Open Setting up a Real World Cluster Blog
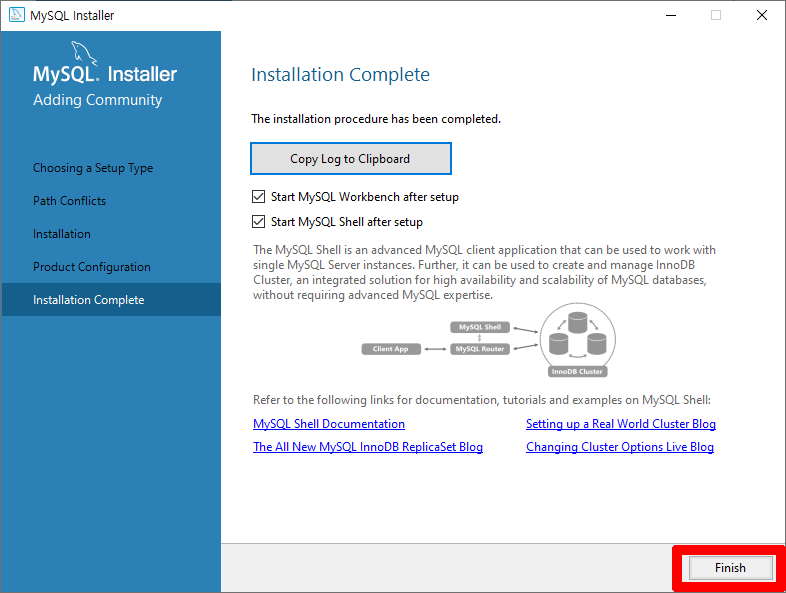The width and height of the screenshot is (786, 593). 621,424
